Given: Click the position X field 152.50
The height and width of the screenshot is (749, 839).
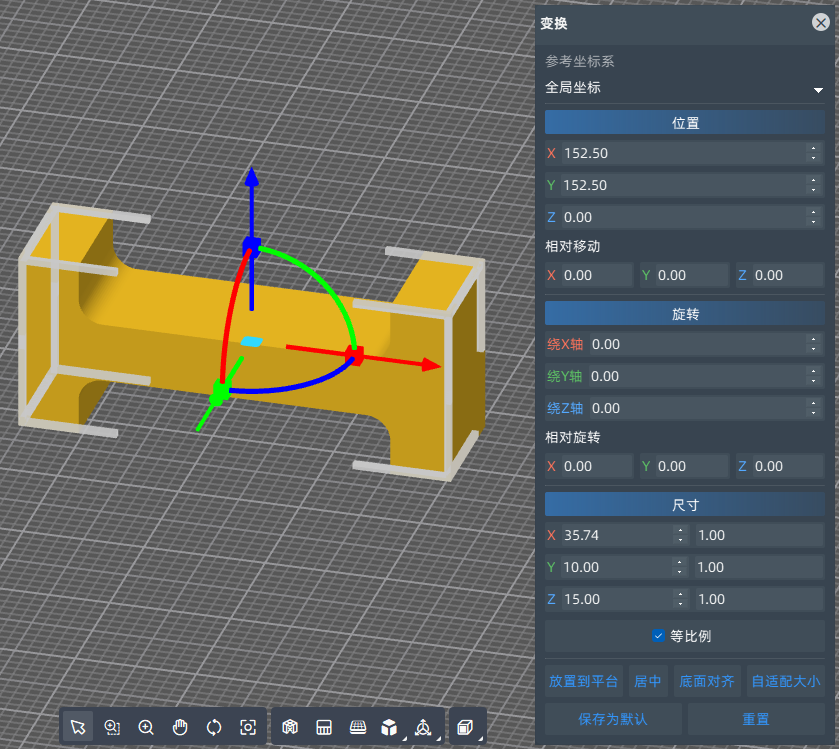Looking at the screenshot, I should pyautogui.click(x=682, y=154).
